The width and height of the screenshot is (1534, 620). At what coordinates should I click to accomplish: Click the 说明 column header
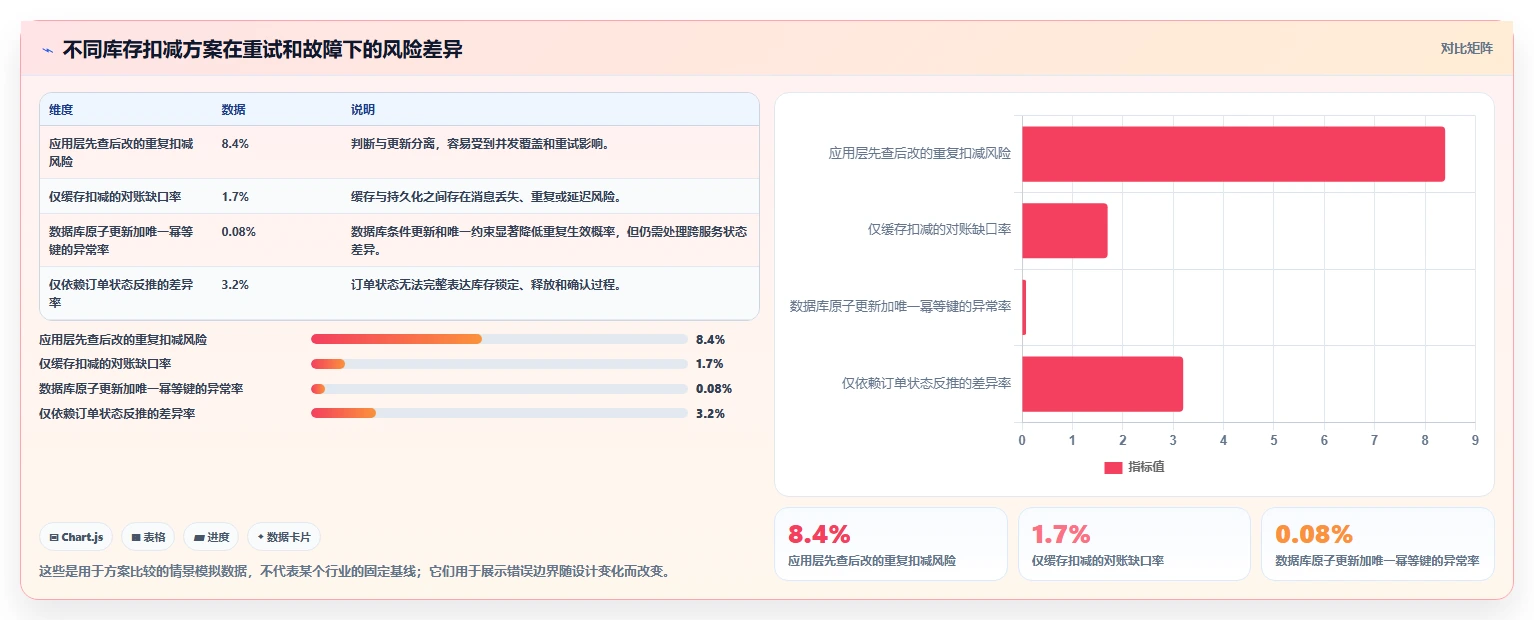click(362, 110)
